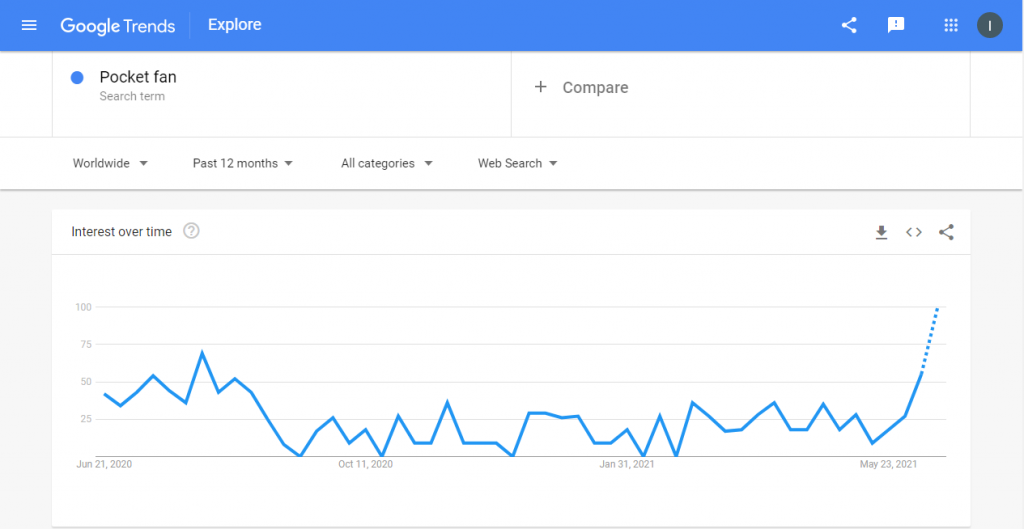Screen dimensions: 1024x529
Task: Open the Web Search type dropdown
Action: [518, 163]
